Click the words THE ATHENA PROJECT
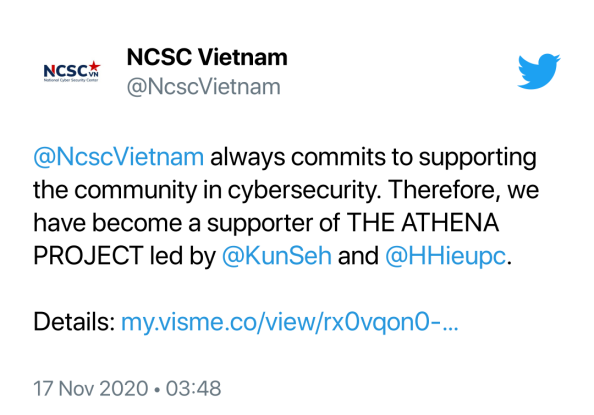Image resolution: width=594 pixels, height=415 pixels. click(x=266, y=239)
